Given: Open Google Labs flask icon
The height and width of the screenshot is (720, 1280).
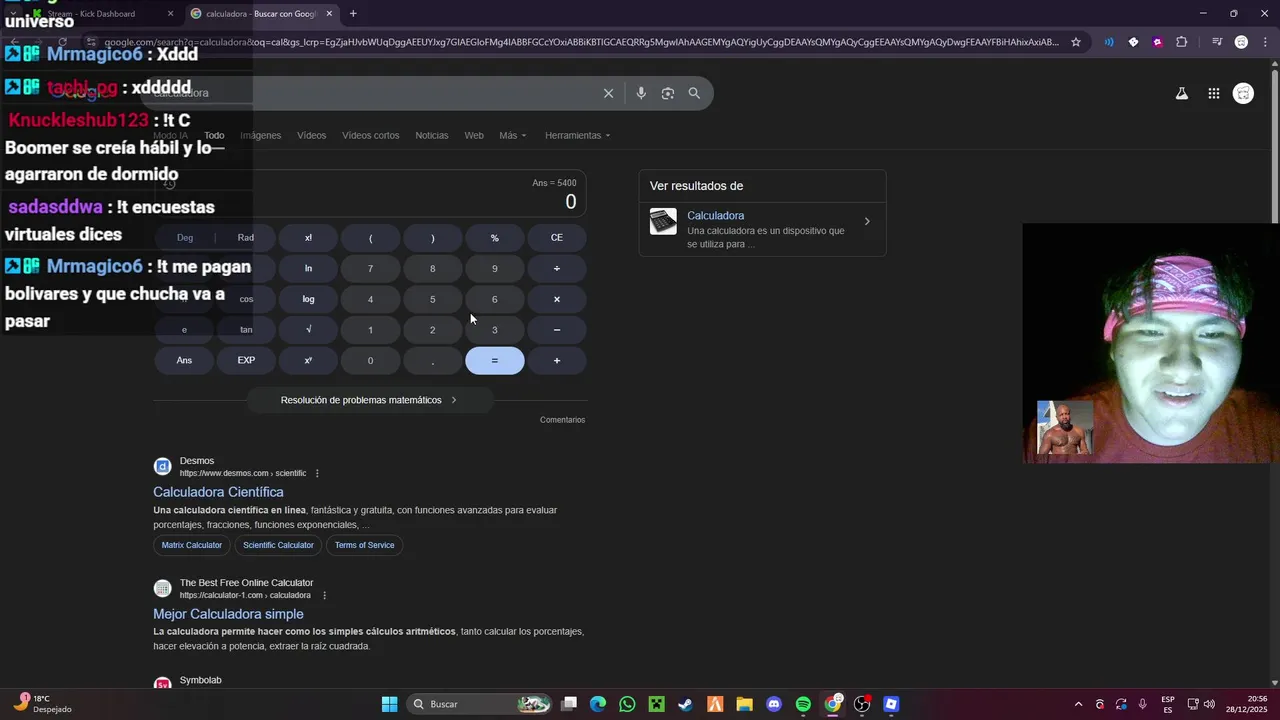Looking at the screenshot, I should pos(1181,93).
